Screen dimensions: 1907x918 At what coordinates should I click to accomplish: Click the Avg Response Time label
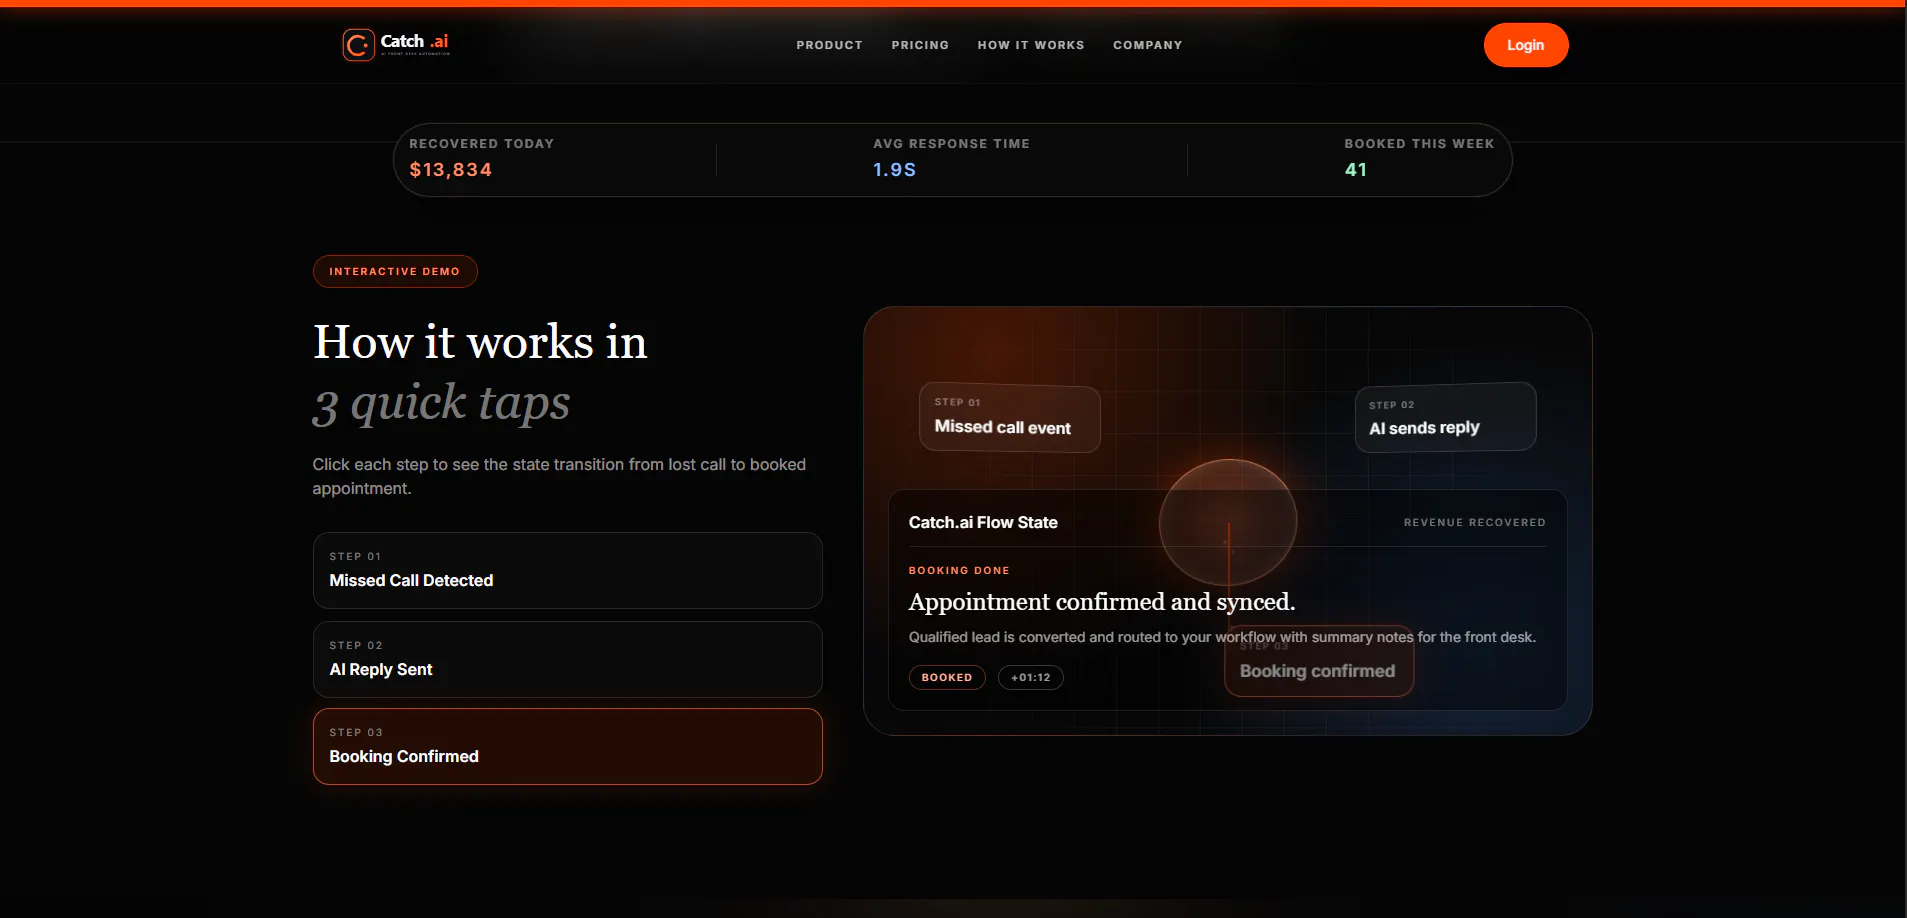point(952,144)
